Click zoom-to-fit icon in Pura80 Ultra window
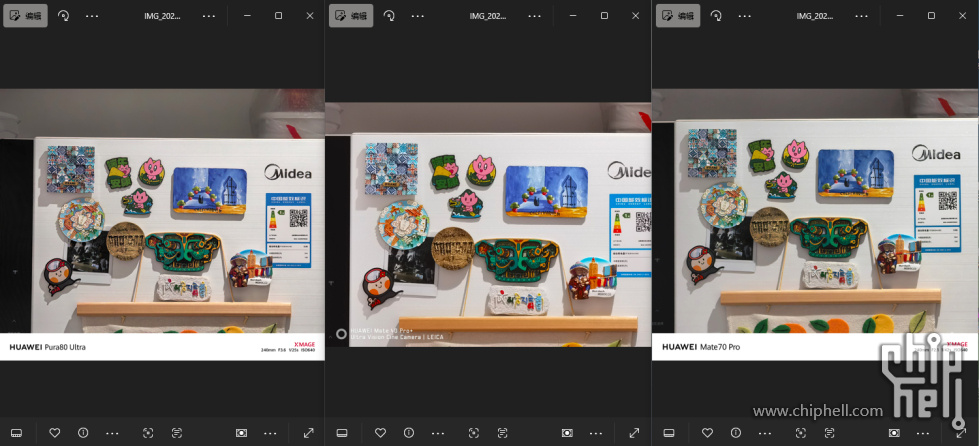Image resolution: width=979 pixels, height=446 pixels. (242, 433)
